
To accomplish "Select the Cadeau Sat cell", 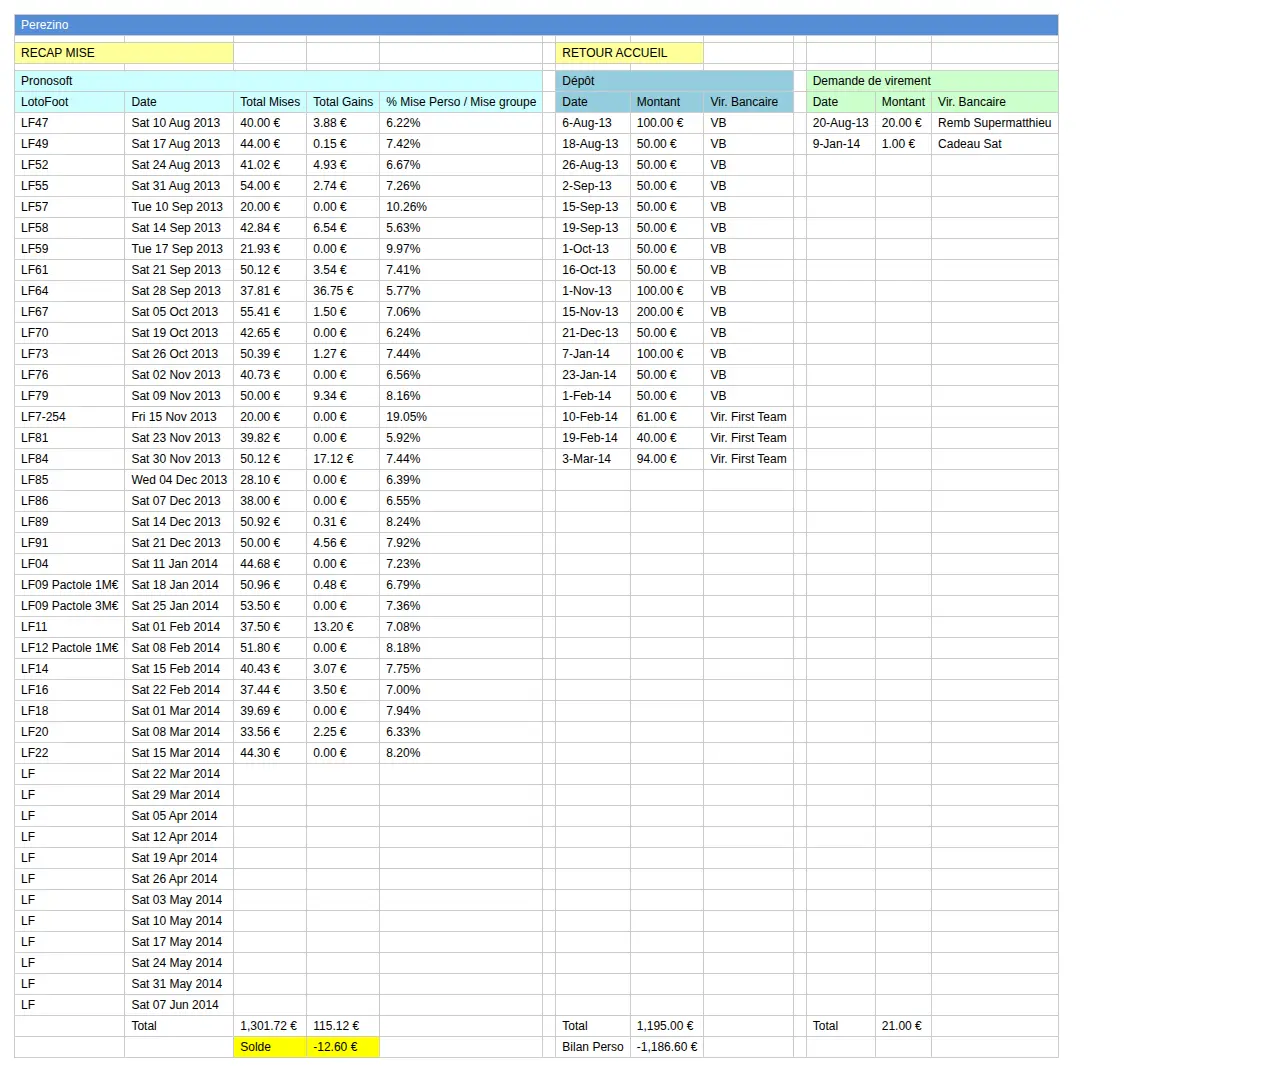I will 994,144.
